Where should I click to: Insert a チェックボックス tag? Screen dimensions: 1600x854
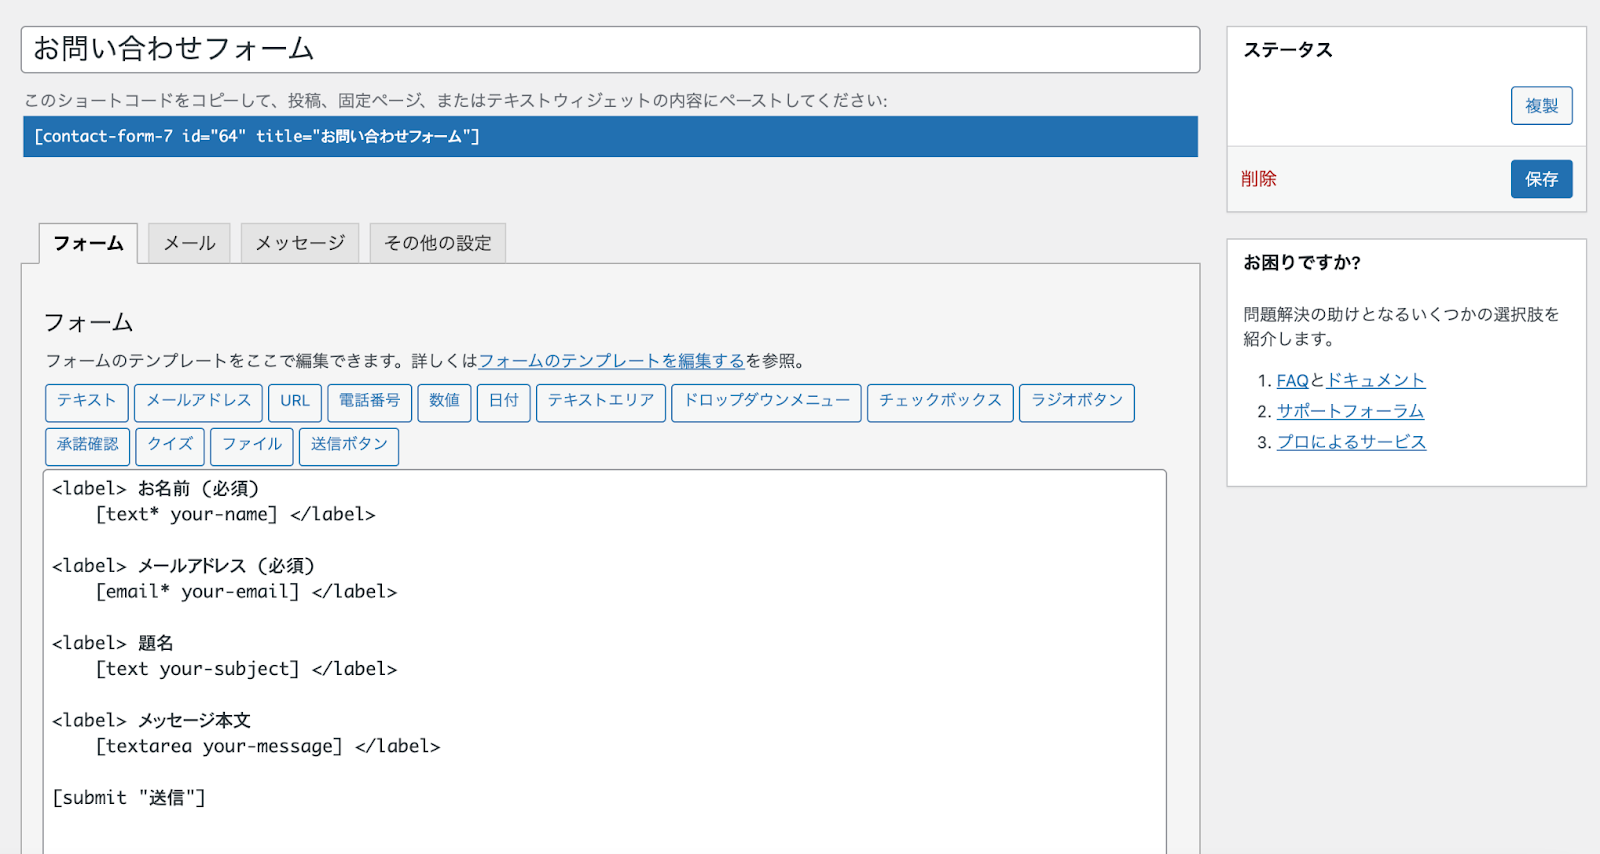(940, 402)
